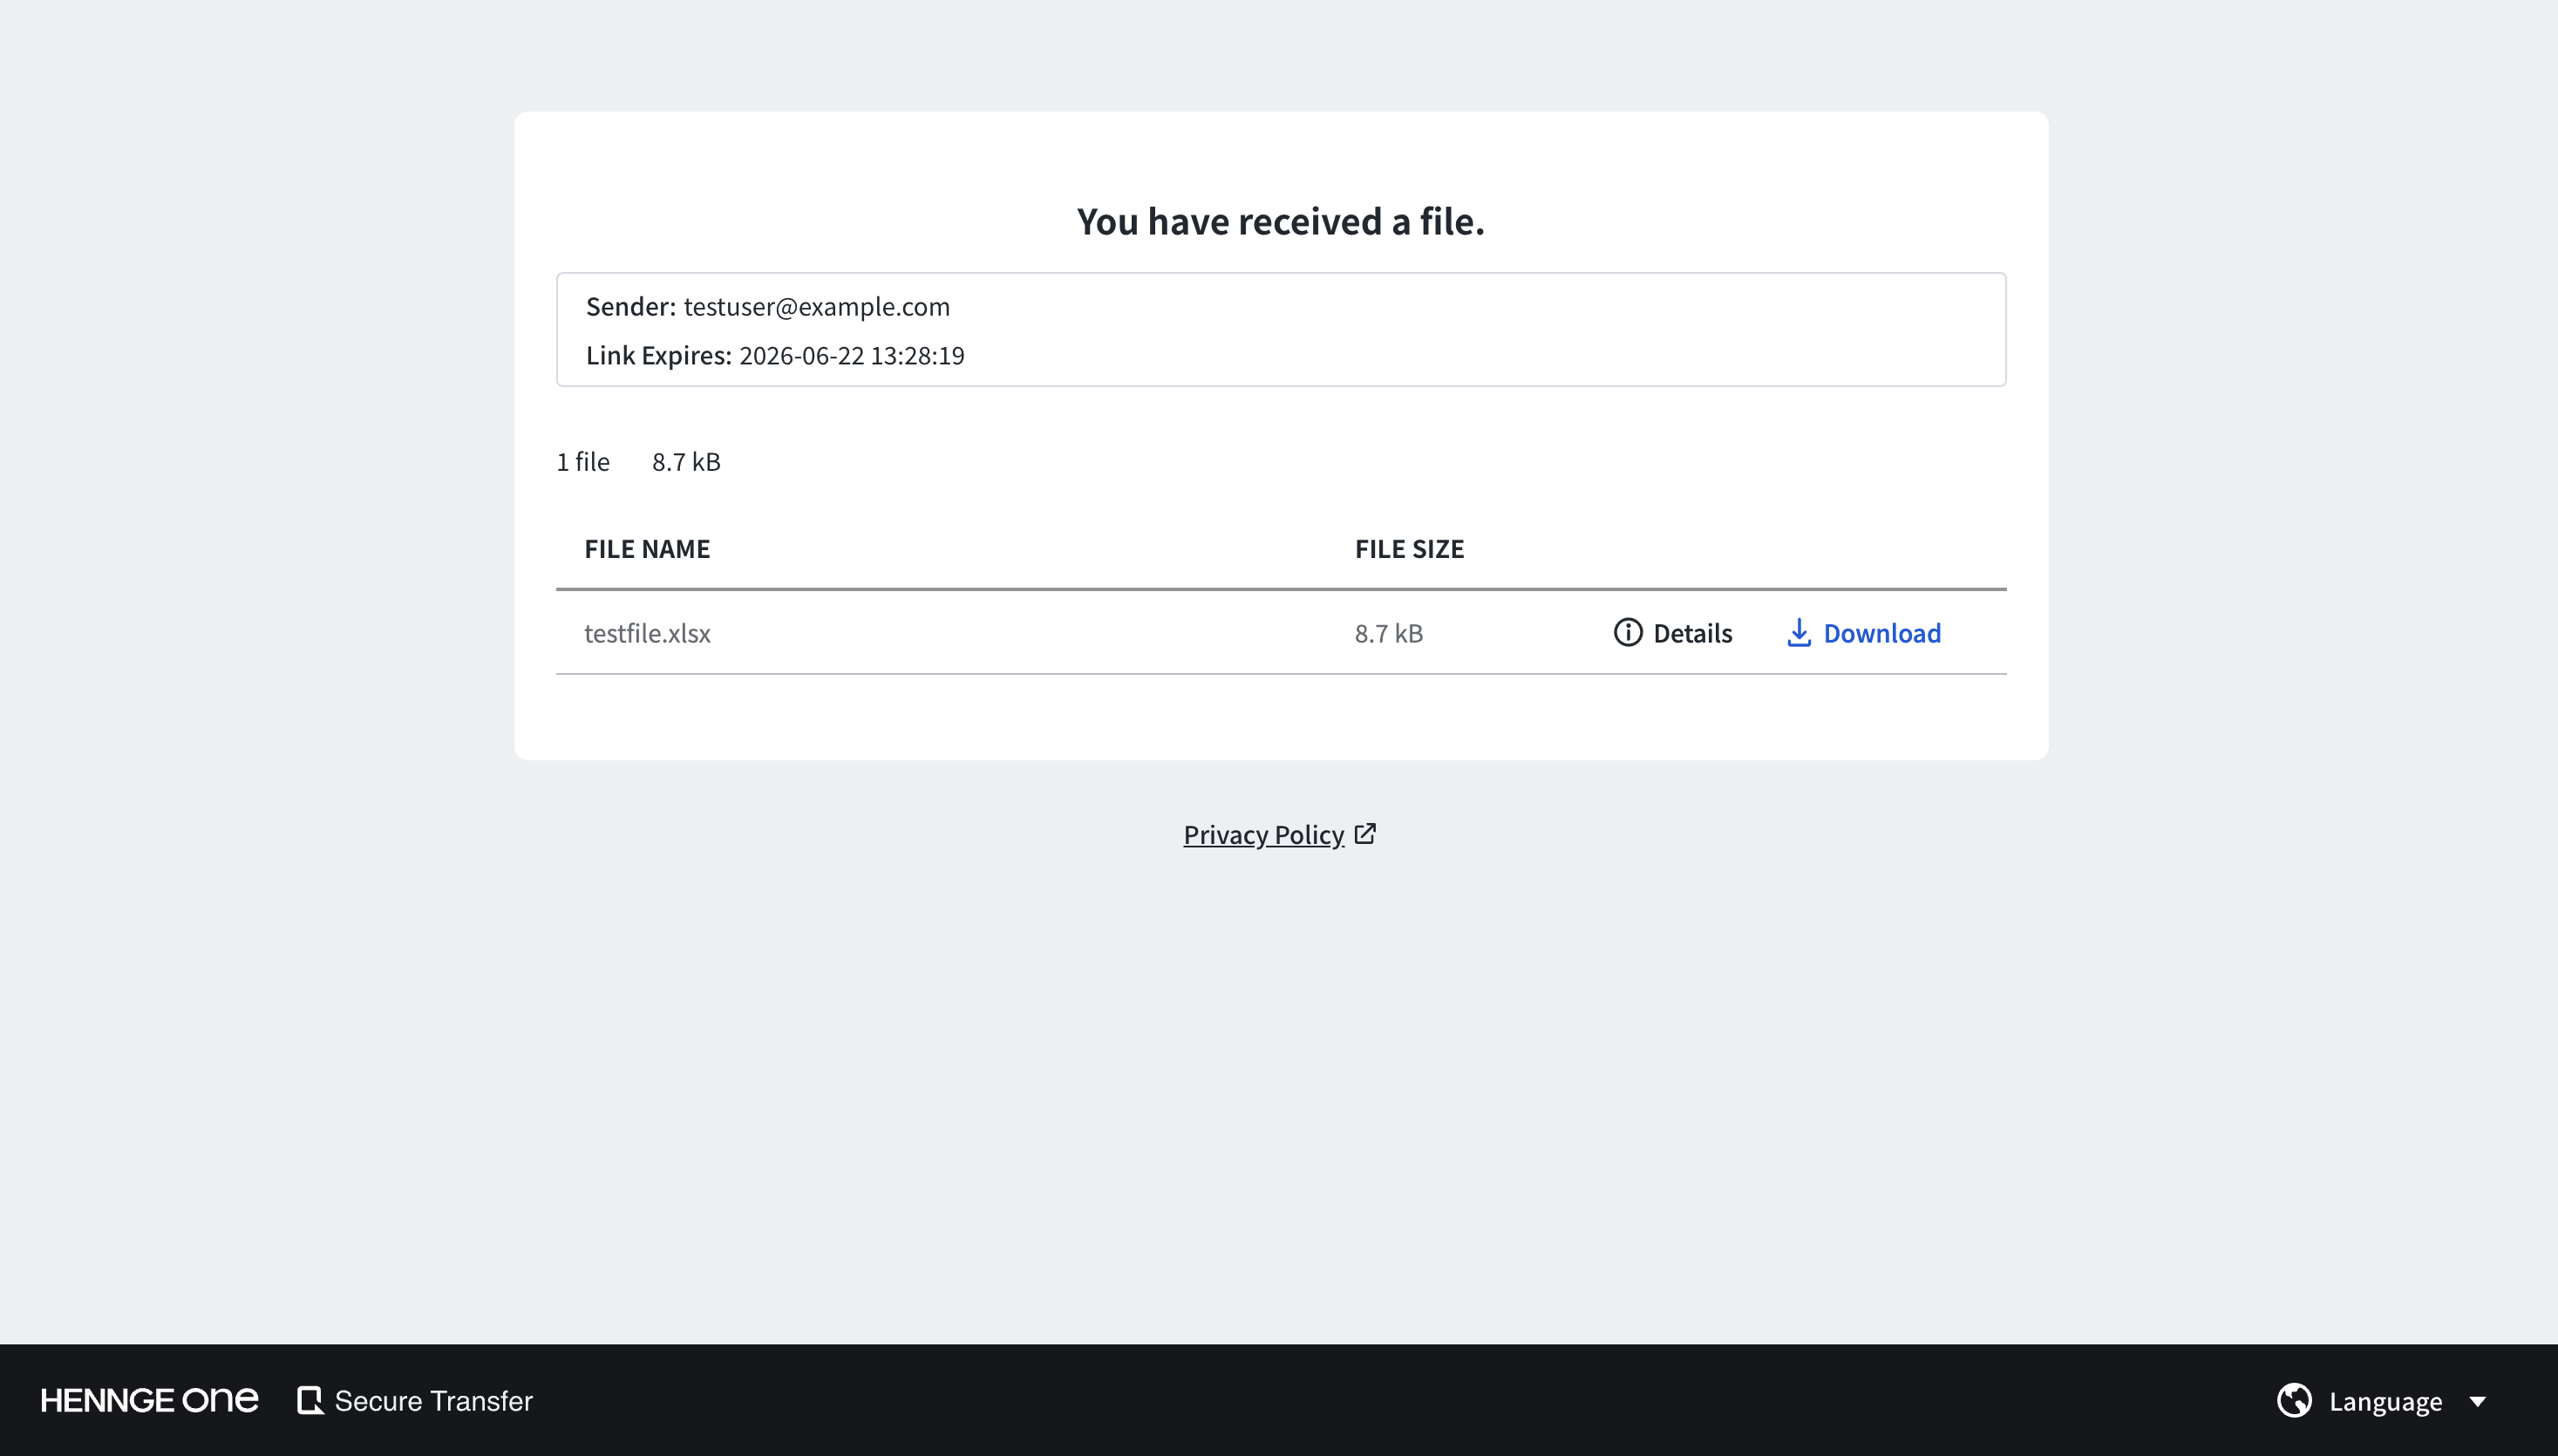Screen dimensions: 2558x1456
Task: Click the globe icon in the footer
Action: pyautogui.click(x=2294, y=1400)
